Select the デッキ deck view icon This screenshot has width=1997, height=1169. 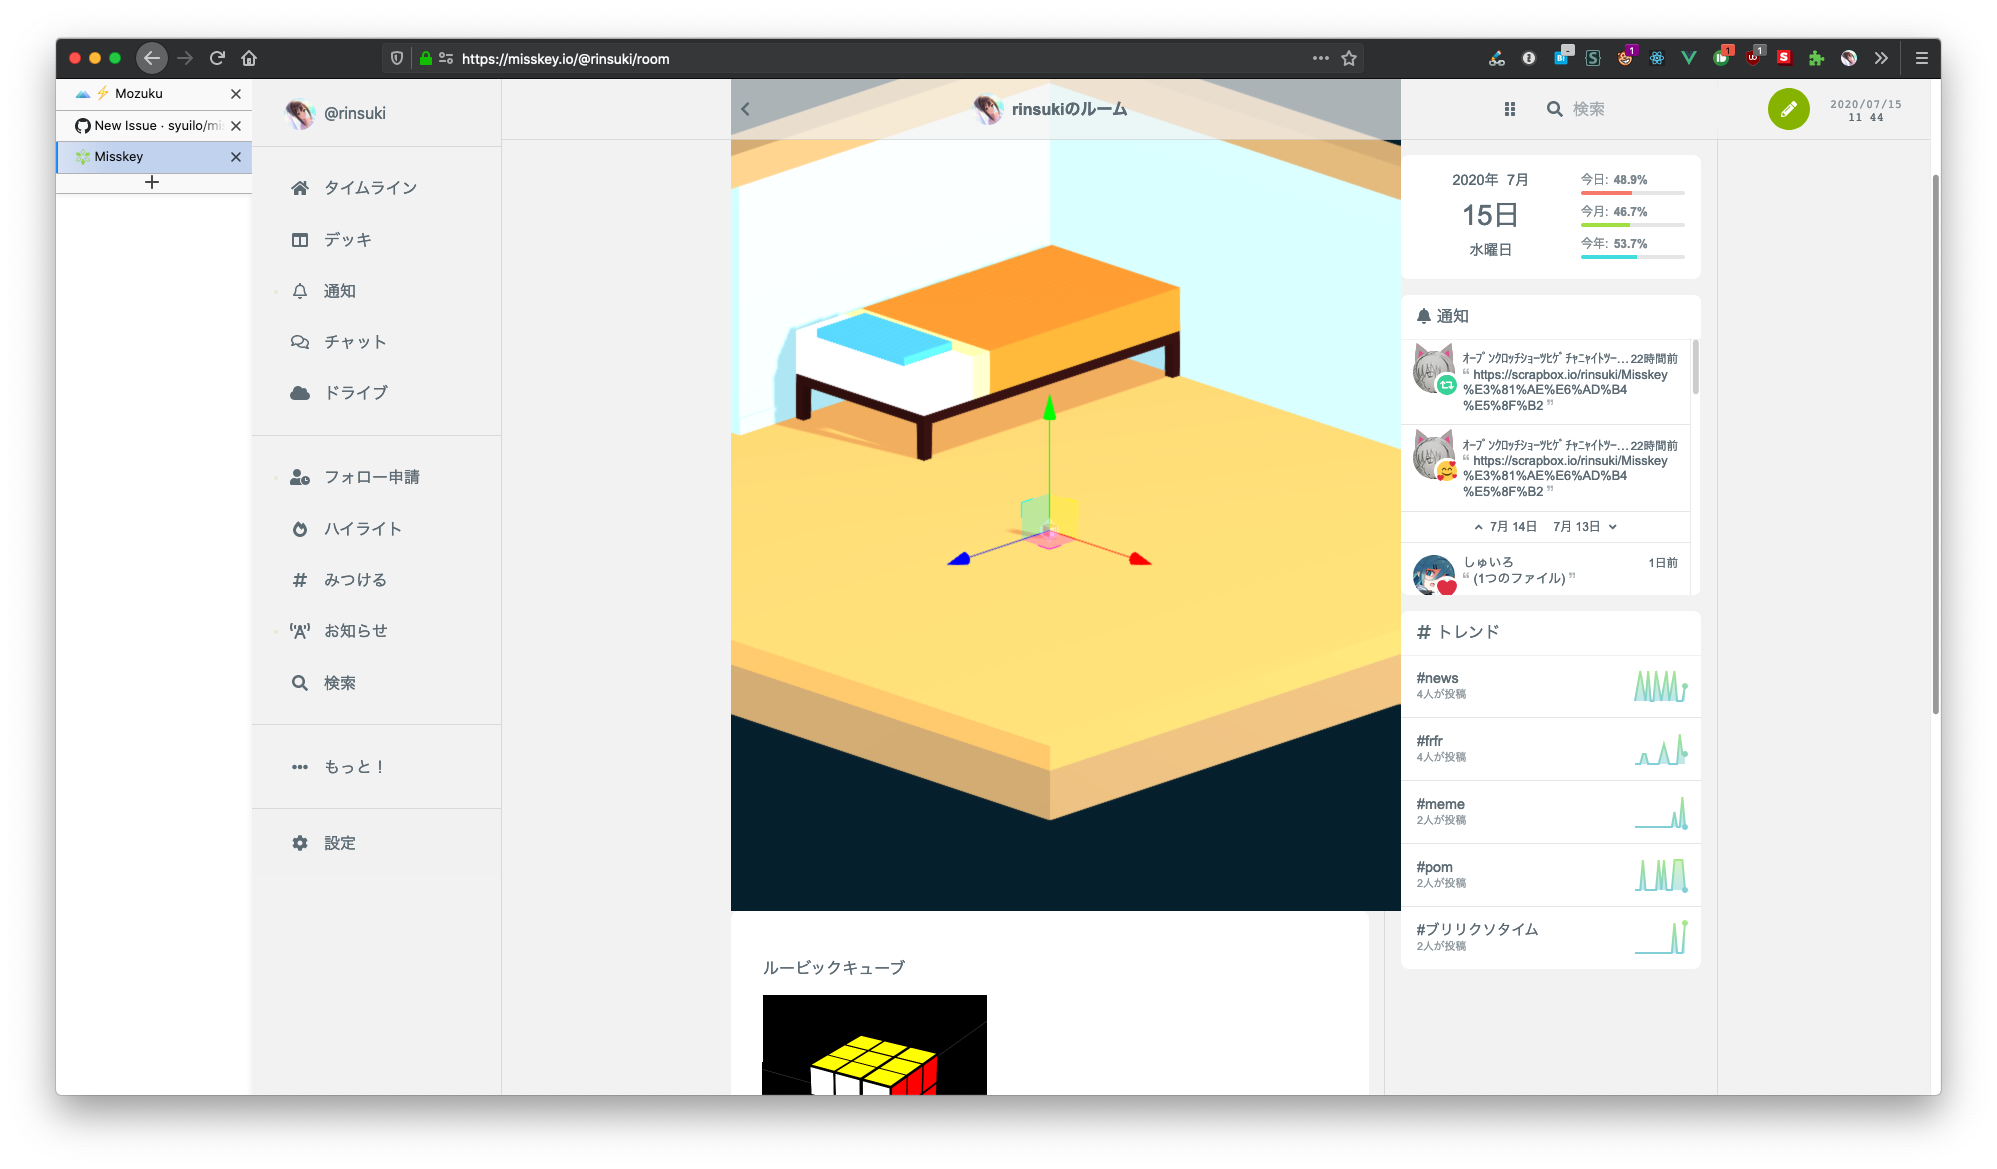click(x=299, y=239)
